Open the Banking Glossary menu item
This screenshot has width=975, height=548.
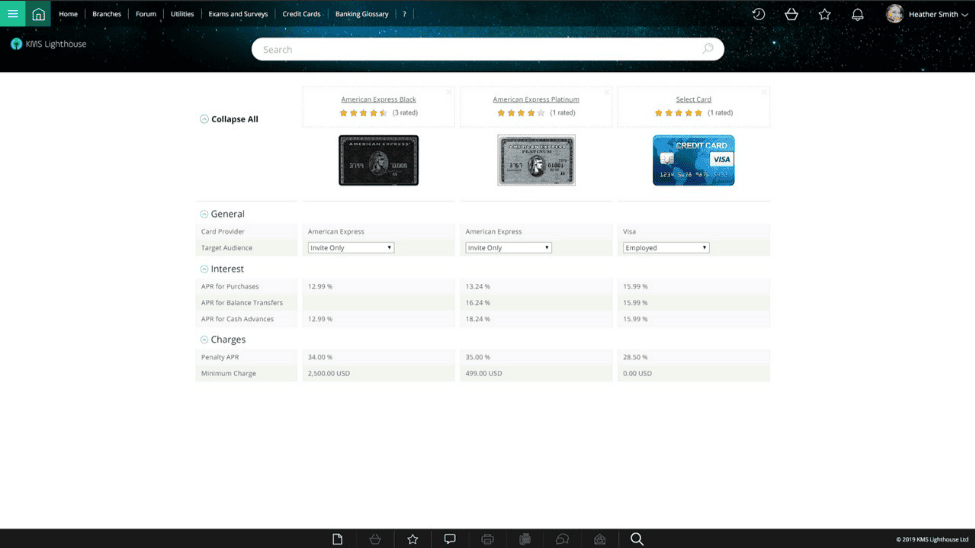click(x=361, y=14)
